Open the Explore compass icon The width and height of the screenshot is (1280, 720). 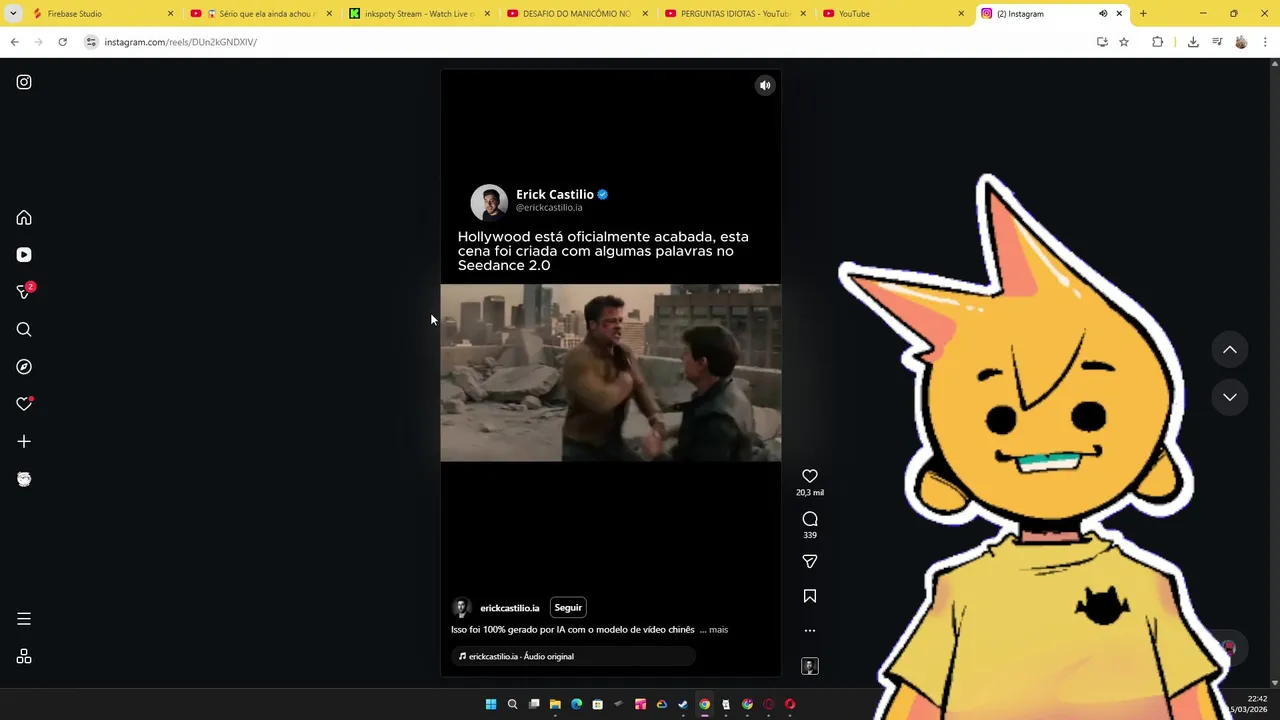click(24, 367)
